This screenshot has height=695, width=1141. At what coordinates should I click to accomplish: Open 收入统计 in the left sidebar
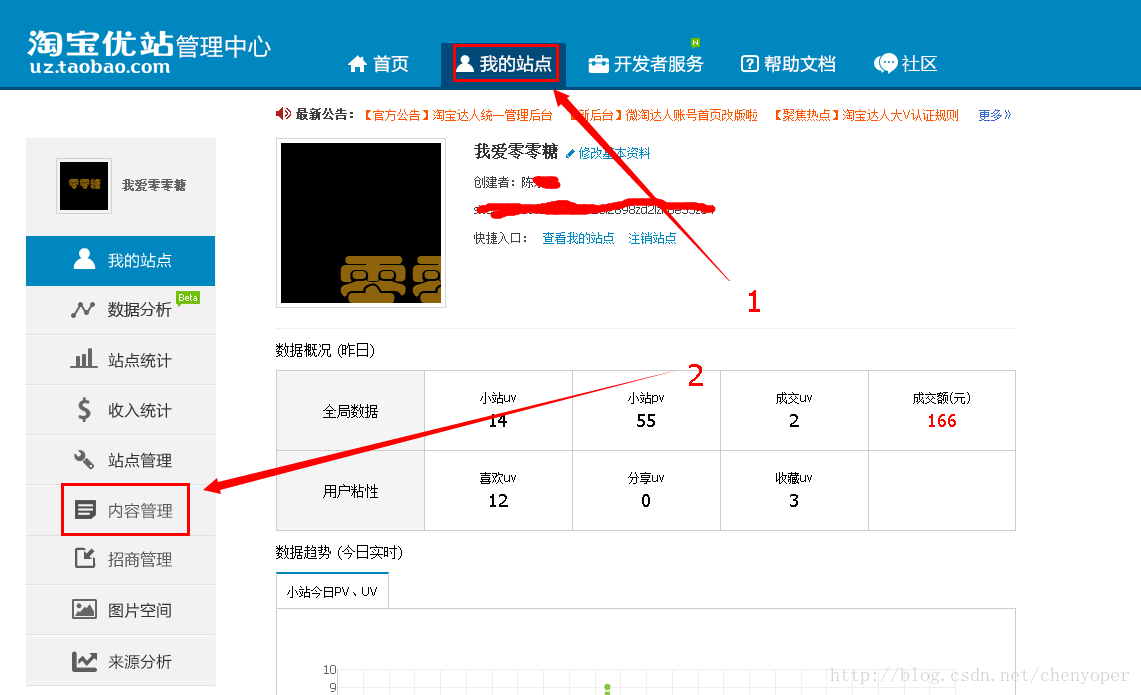pyautogui.click(x=121, y=410)
